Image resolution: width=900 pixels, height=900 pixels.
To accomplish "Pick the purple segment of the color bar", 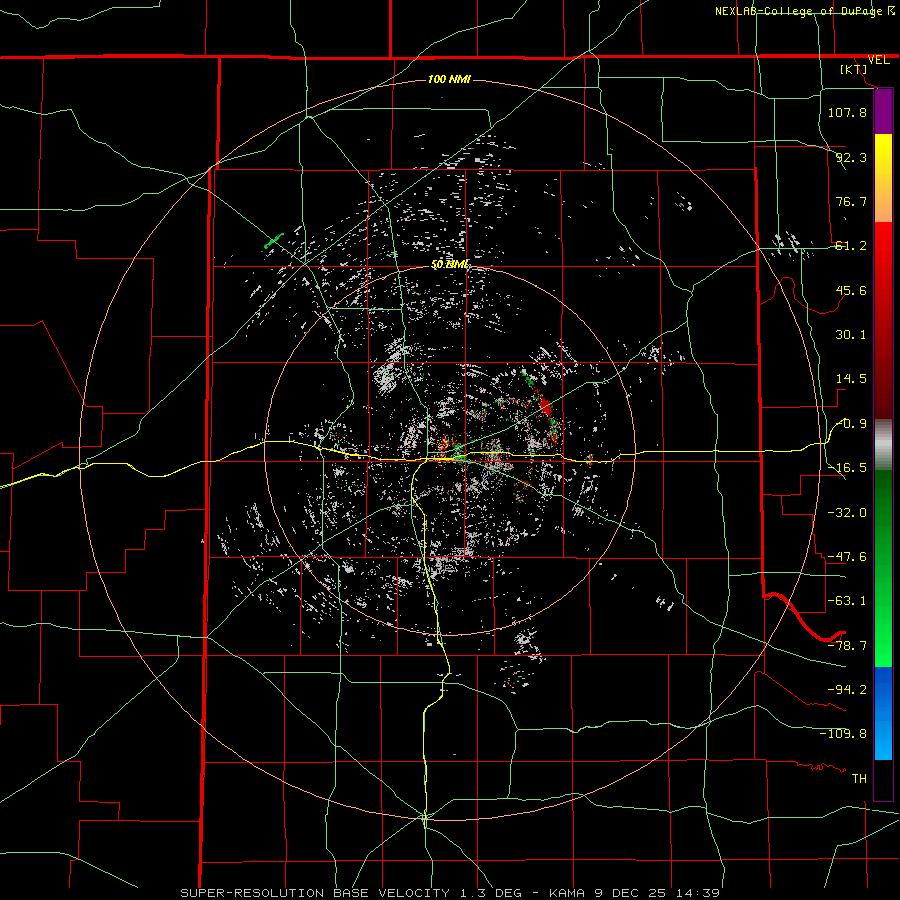I will click(x=883, y=111).
